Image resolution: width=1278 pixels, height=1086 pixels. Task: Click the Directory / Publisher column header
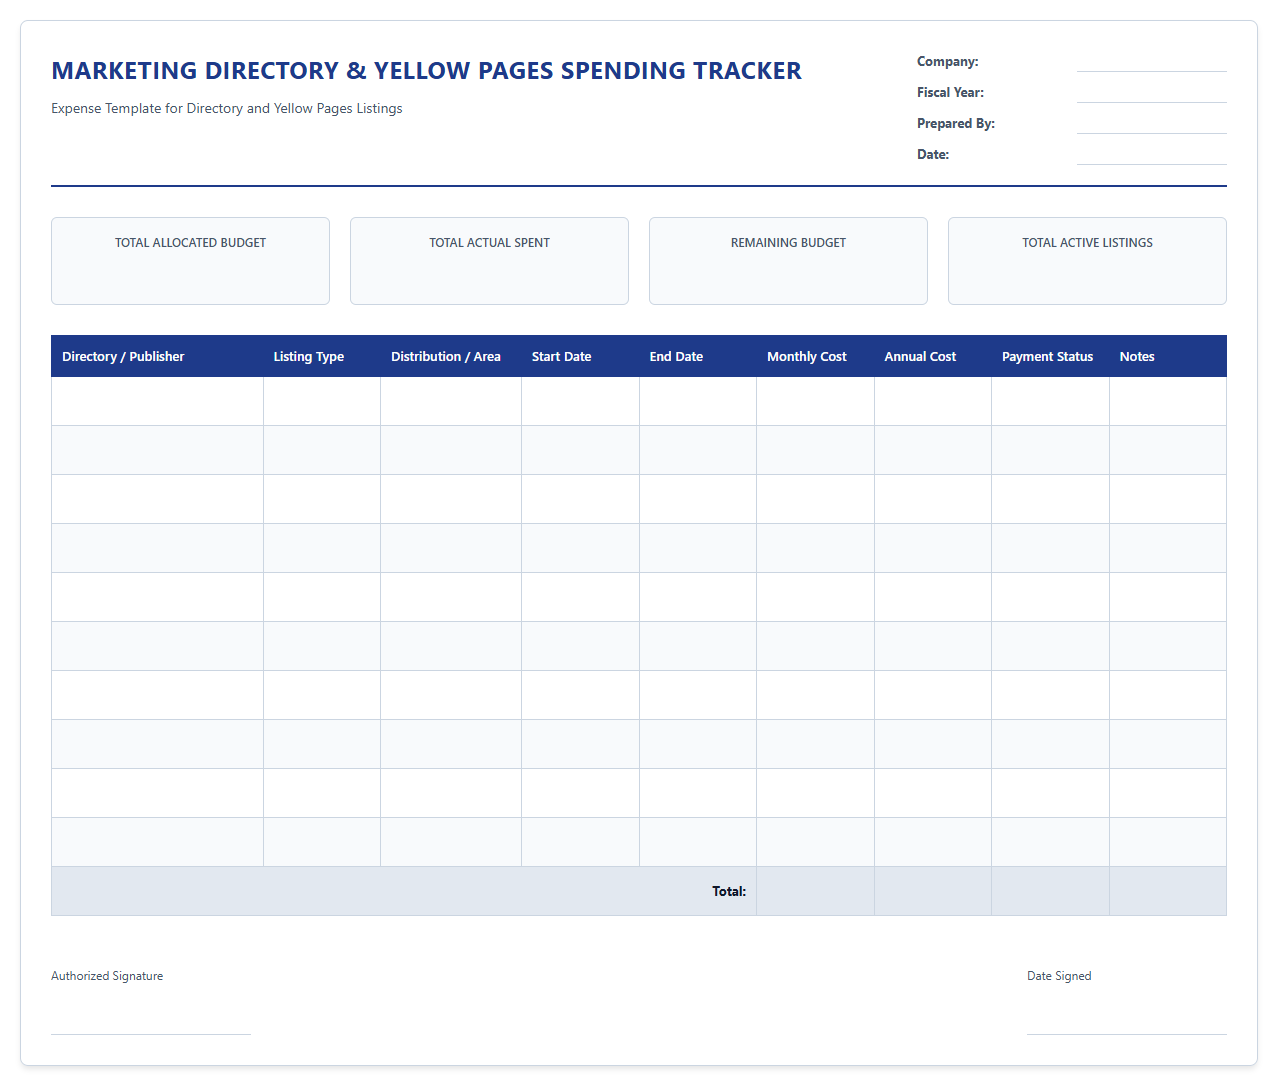157,356
